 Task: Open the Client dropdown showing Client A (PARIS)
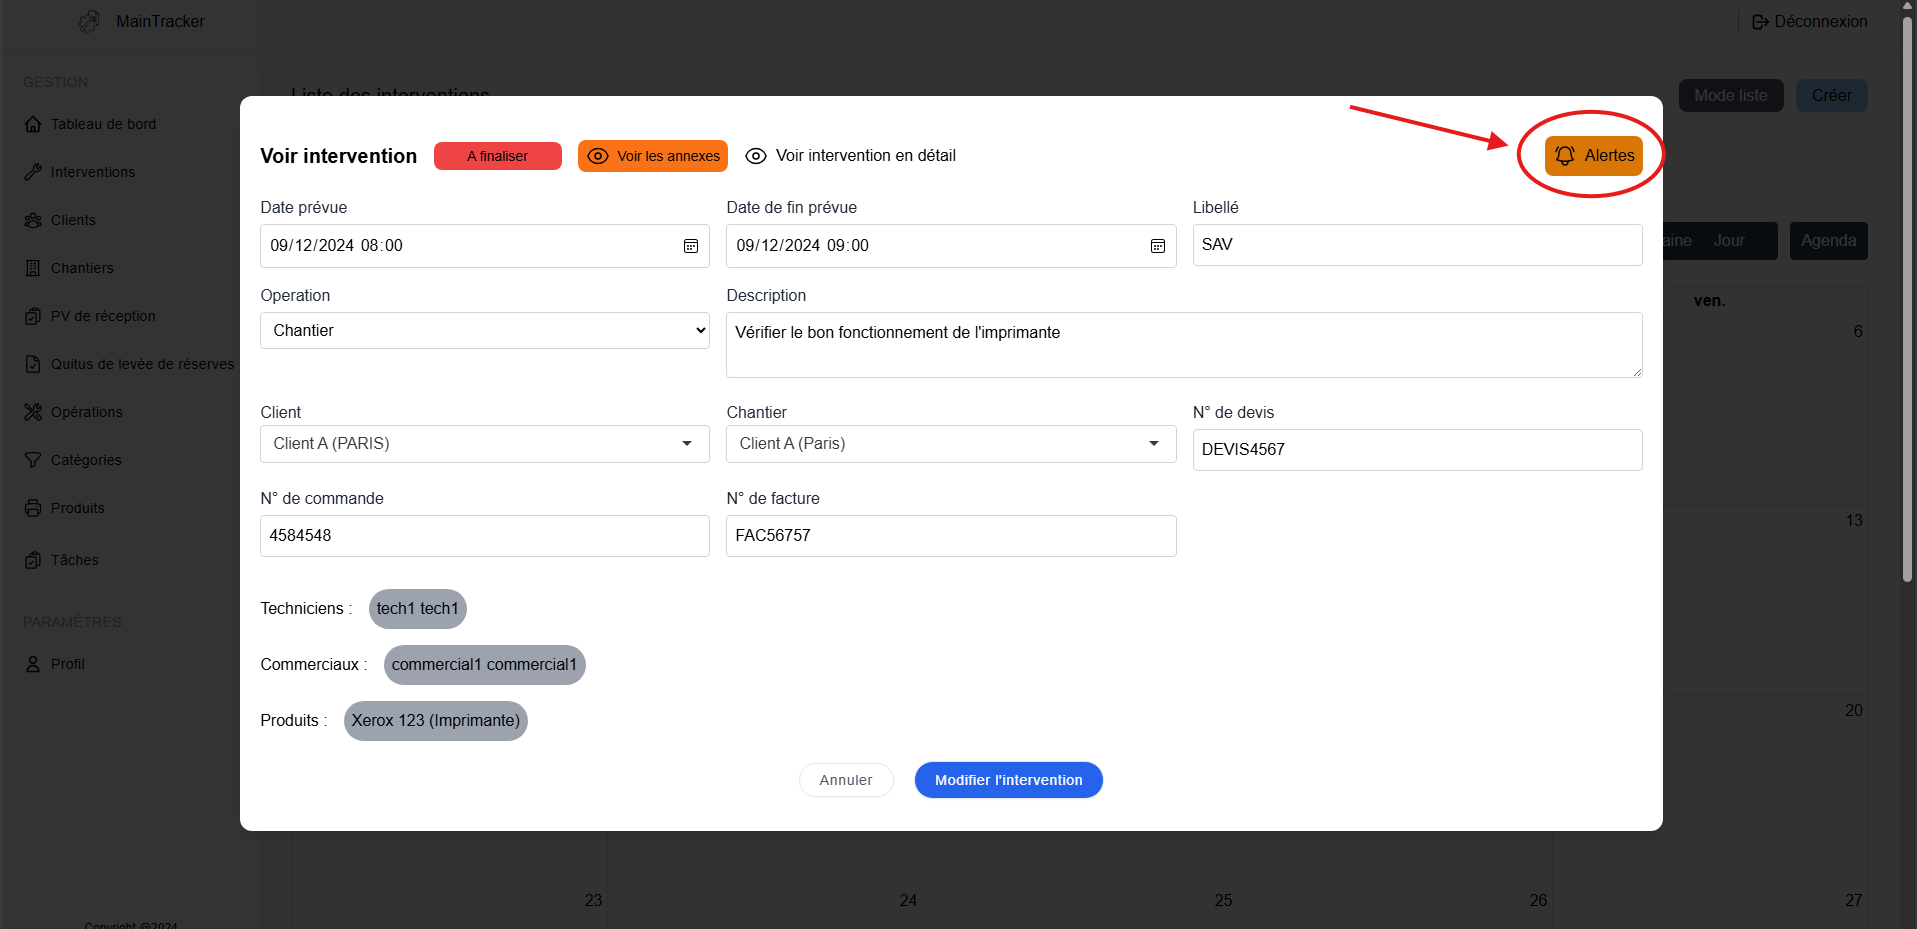[484, 444]
